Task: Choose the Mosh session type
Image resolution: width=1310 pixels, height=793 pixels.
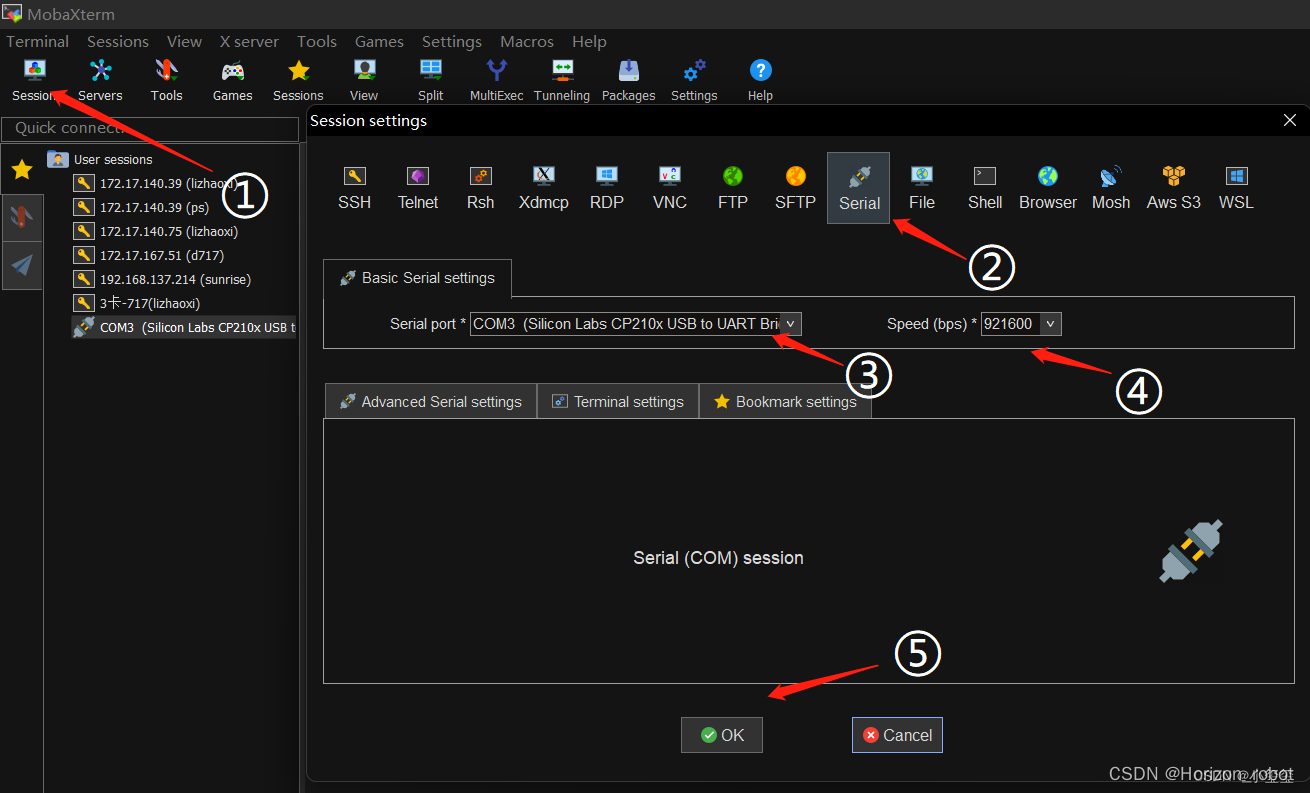Action: pos(1111,188)
